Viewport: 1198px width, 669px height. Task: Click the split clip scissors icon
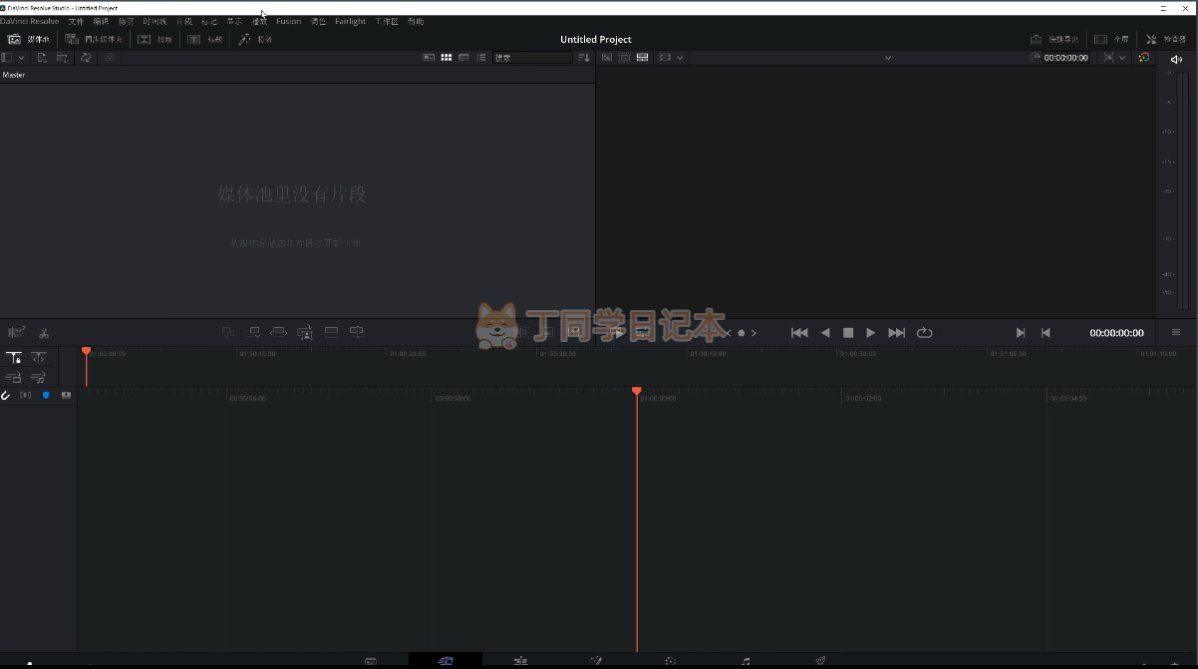(x=44, y=333)
